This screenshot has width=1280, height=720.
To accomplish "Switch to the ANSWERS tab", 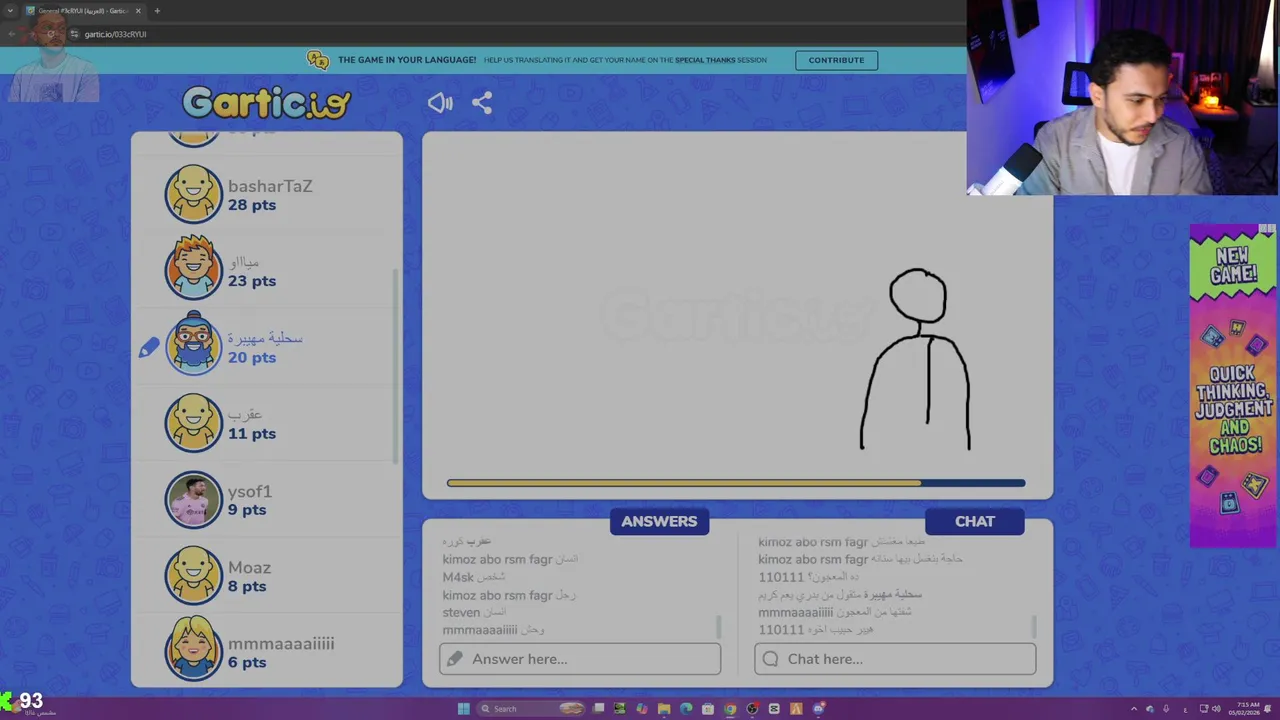I will pyautogui.click(x=659, y=521).
